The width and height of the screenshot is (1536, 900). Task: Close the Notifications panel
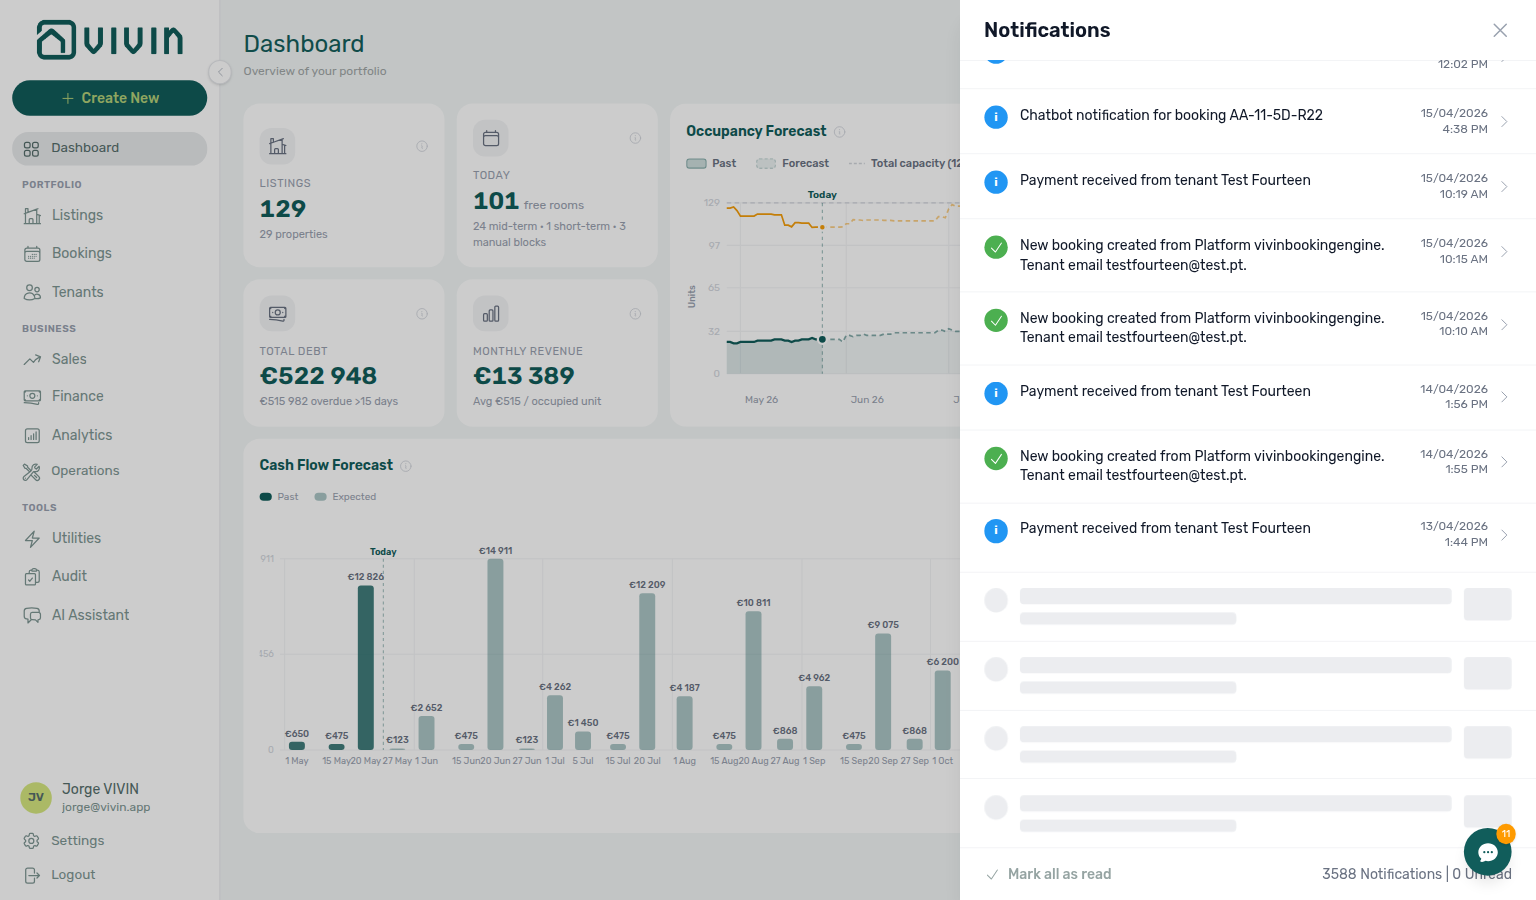click(x=1500, y=30)
